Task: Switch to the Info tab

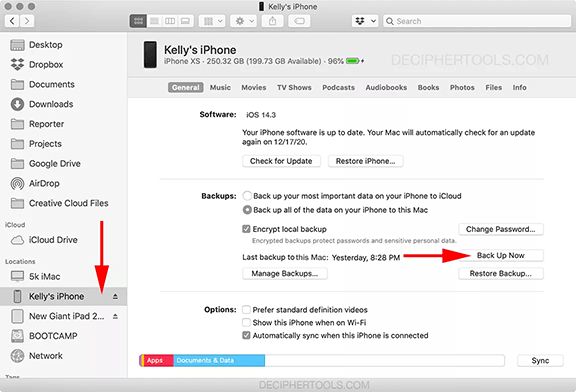Action: pyautogui.click(x=519, y=87)
